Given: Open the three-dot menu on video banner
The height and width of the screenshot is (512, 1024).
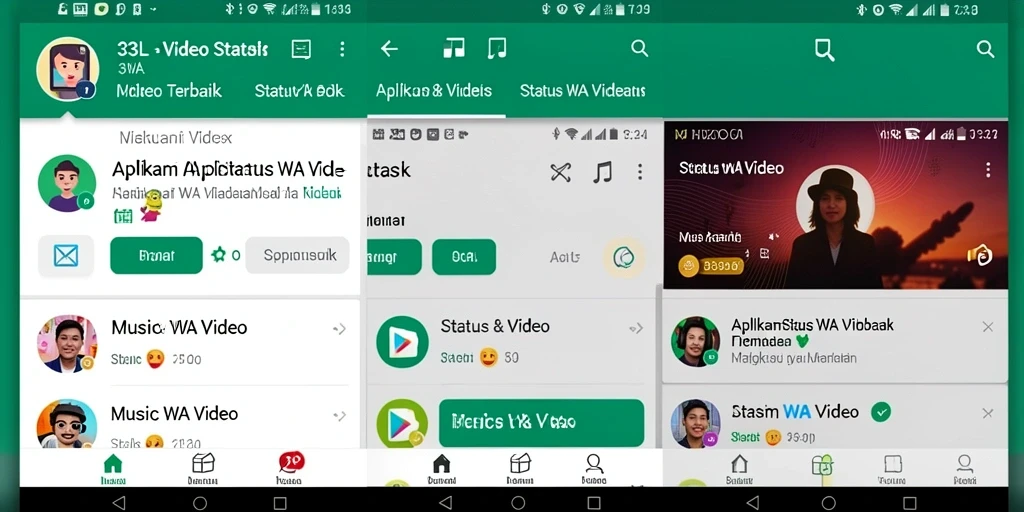Looking at the screenshot, I should tap(988, 170).
